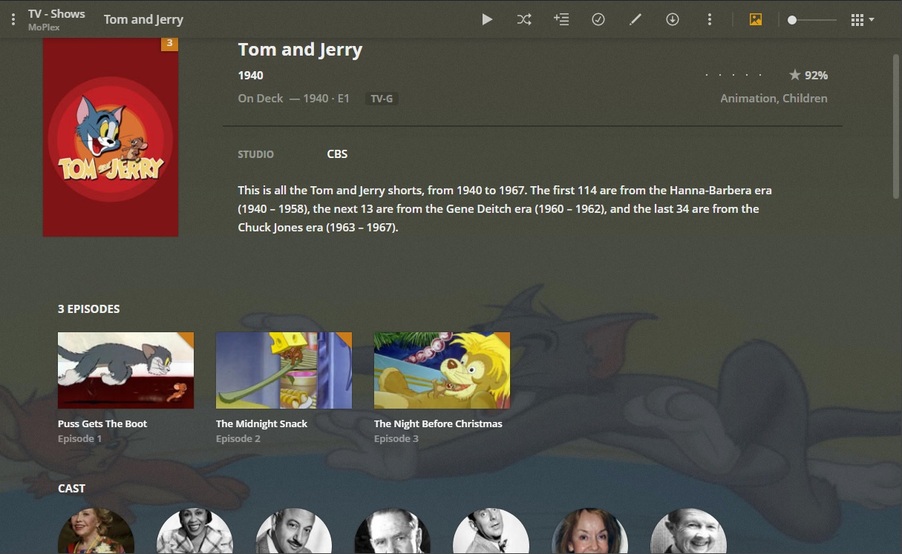Click the 1940 season year text

point(251,75)
